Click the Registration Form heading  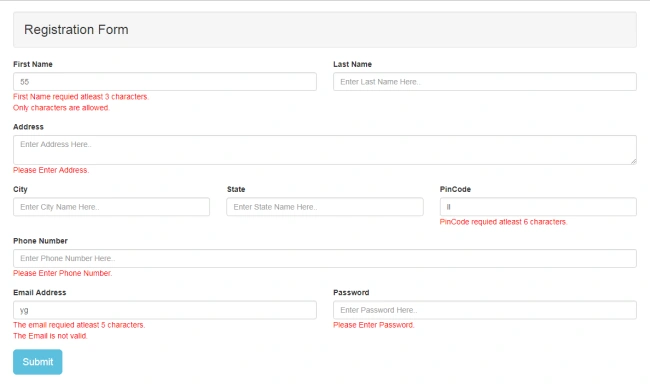[x=76, y=30]
